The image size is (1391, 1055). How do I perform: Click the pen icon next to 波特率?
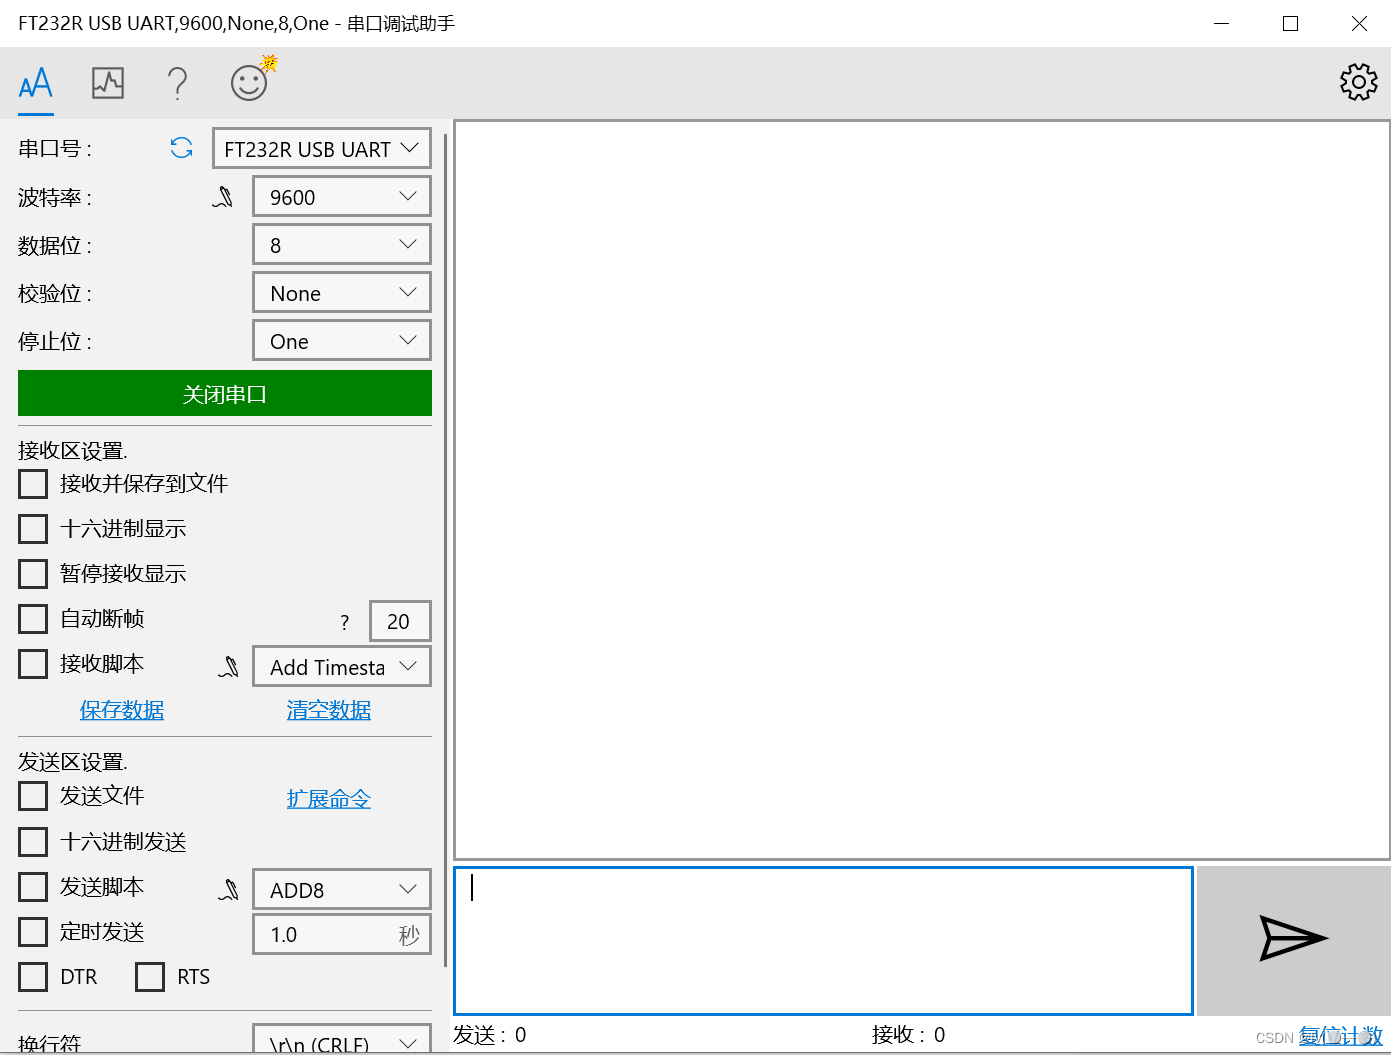click(x=223, y=197)
